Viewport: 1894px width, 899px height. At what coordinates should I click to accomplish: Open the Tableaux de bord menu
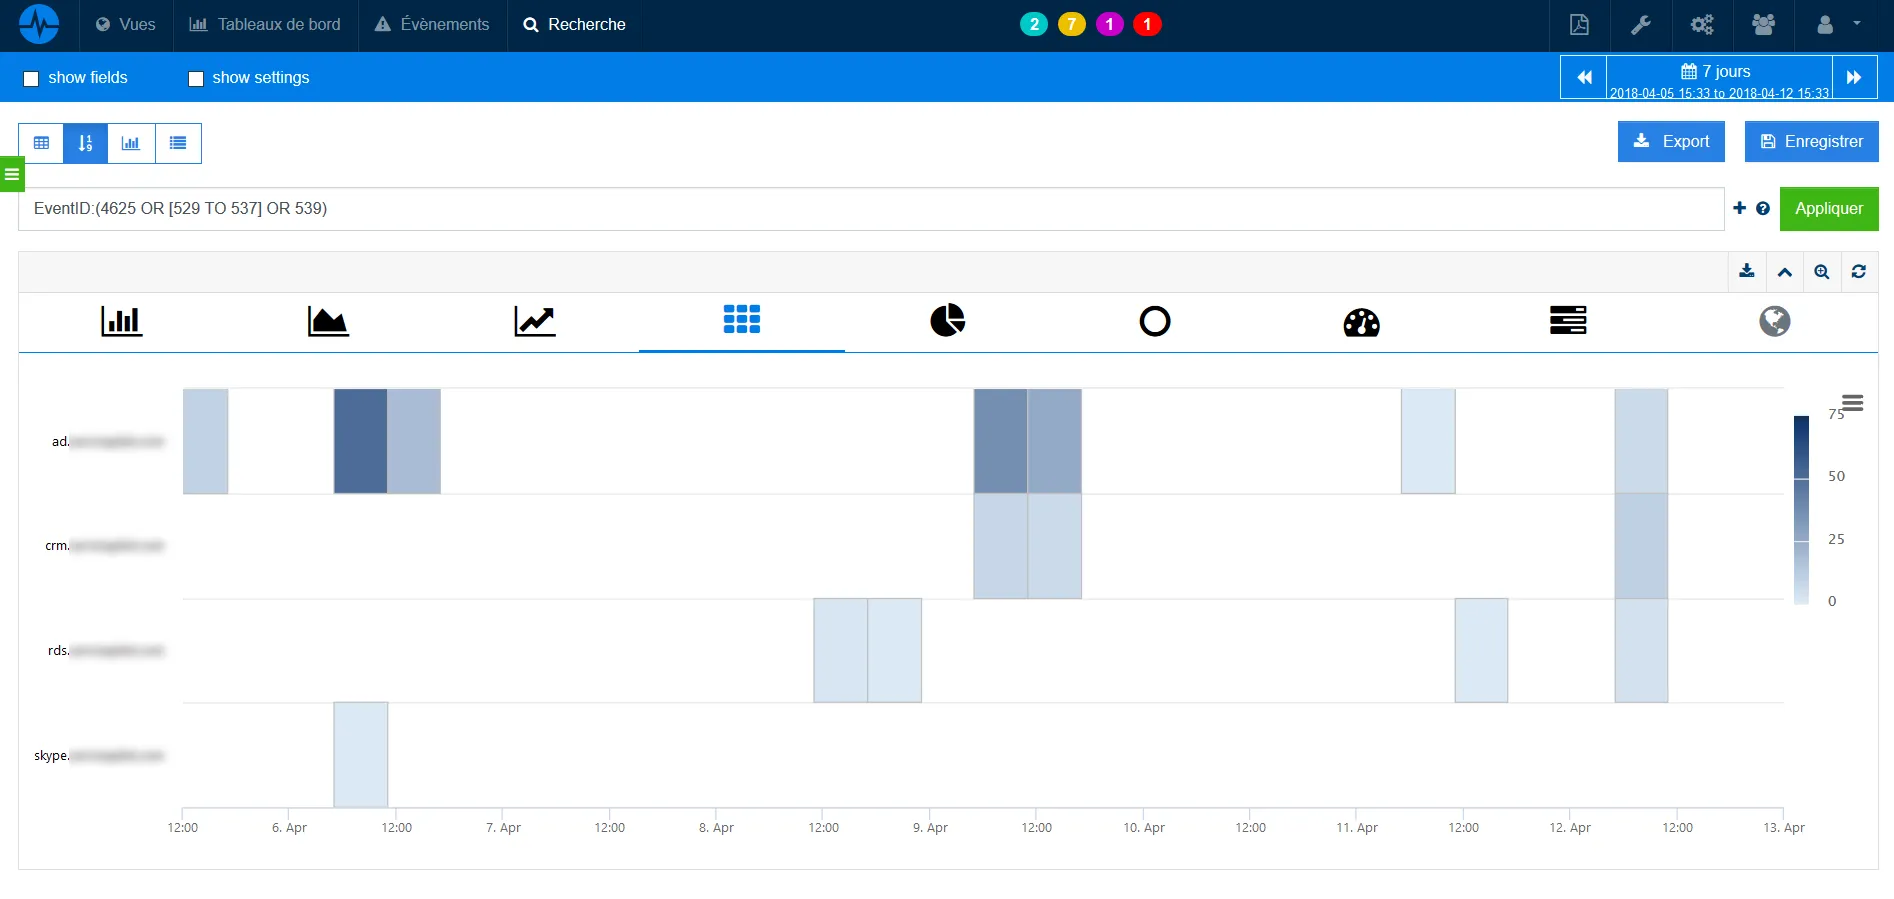pos(266,25)
